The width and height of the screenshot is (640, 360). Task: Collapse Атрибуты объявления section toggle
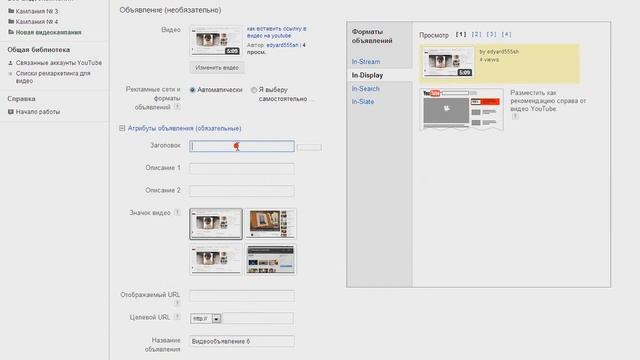122,128
